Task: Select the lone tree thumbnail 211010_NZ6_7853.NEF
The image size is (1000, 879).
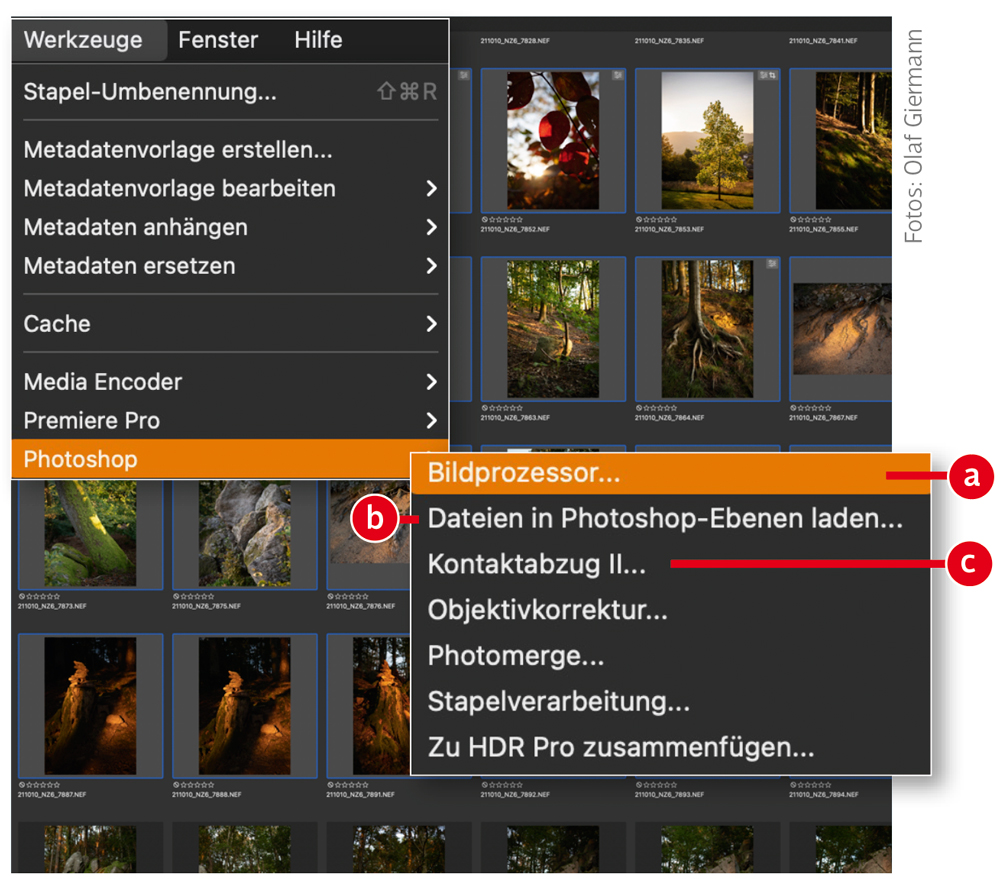Action: (707, 140)
